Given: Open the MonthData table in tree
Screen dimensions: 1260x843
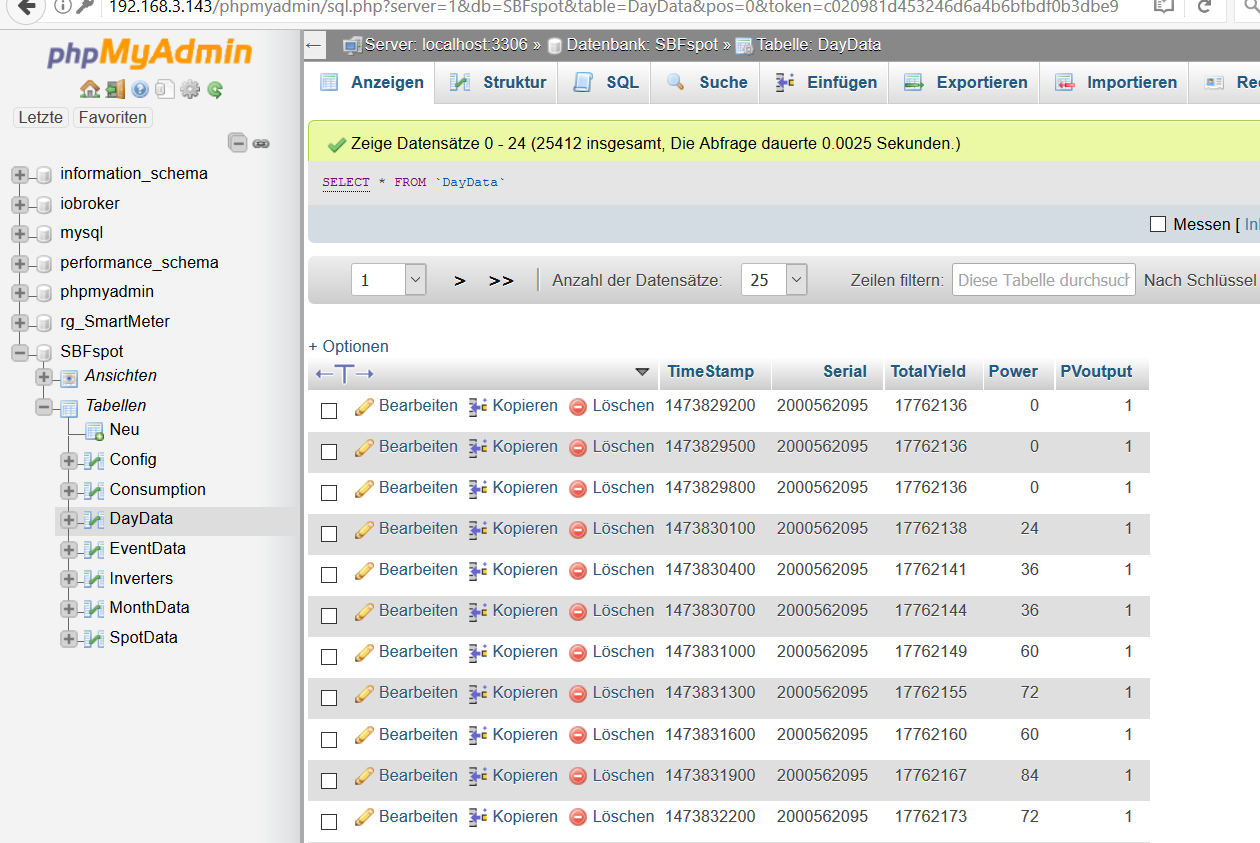Looking at the screenshot, I should [149, 607].
